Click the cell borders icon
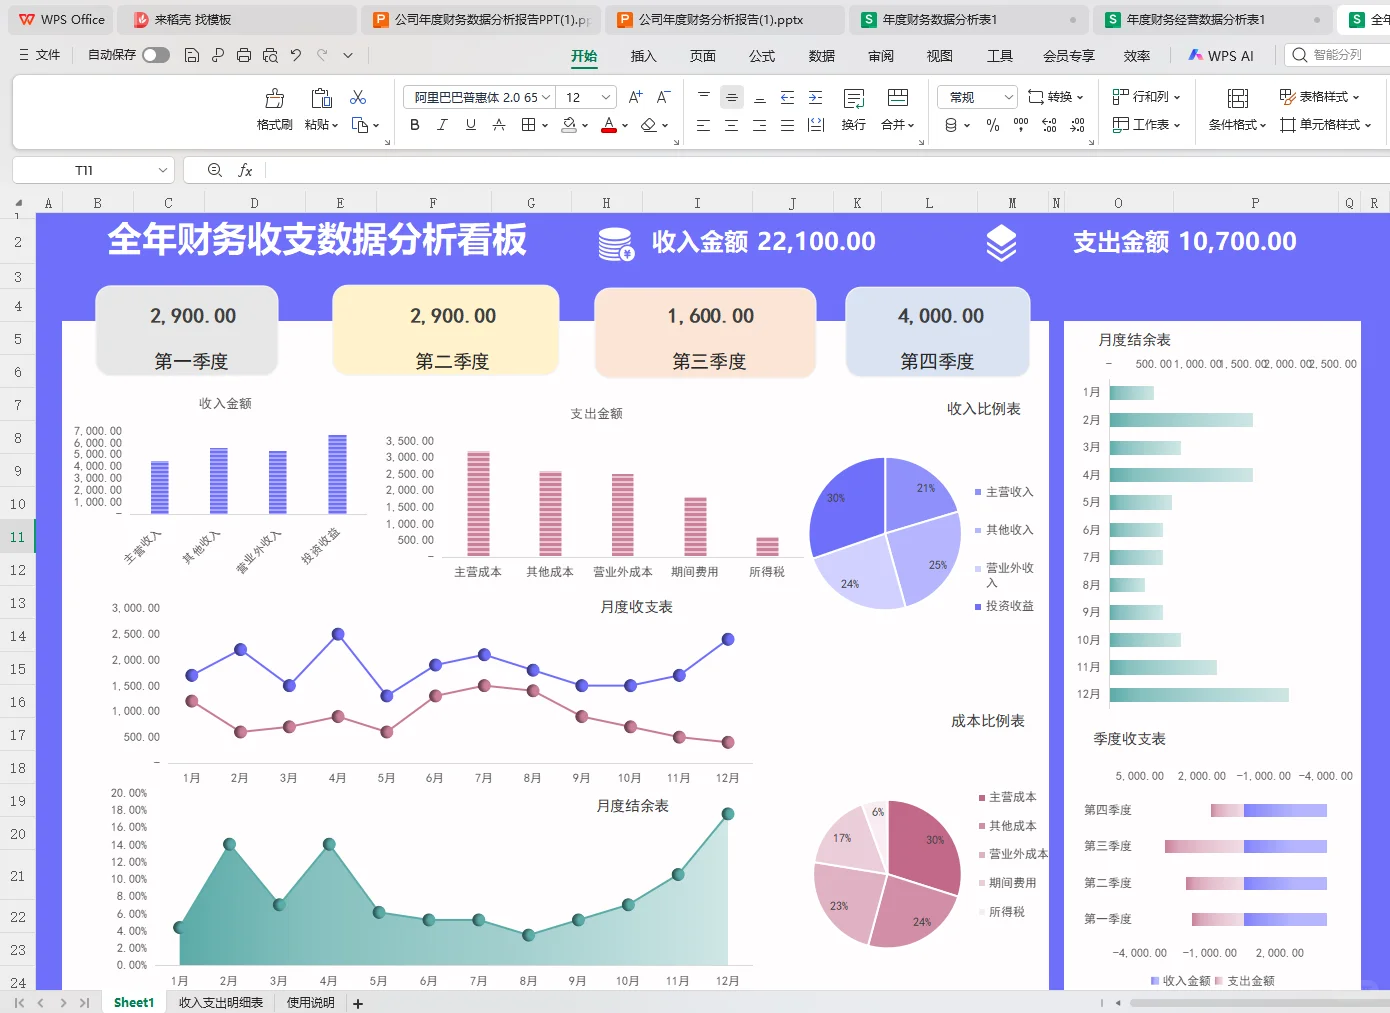This screenshot has height=1013, width=1390. pyautogui.click(x=528, y=125)
